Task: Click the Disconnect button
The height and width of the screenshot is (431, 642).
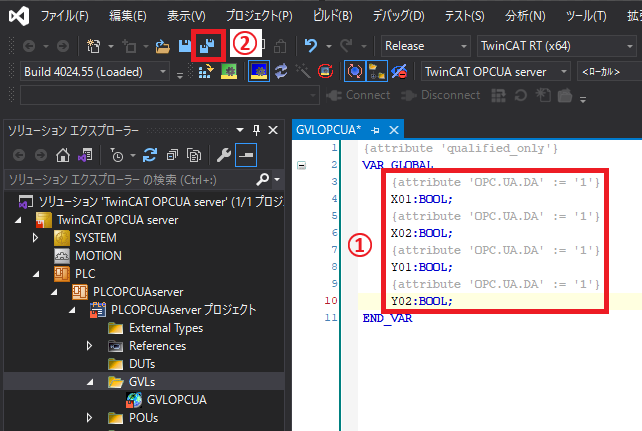Action: point(441,95)
